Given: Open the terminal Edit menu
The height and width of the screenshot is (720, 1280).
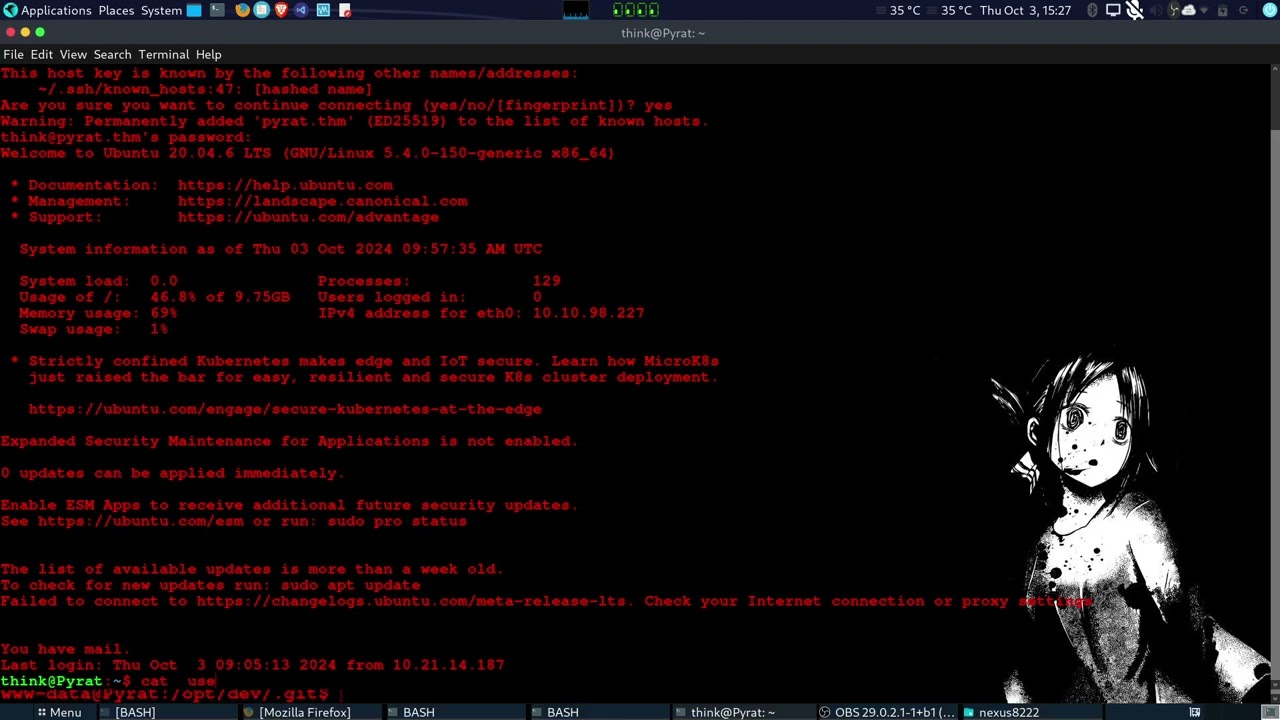Looking at the screenshot, I should (x=41, y=54).
